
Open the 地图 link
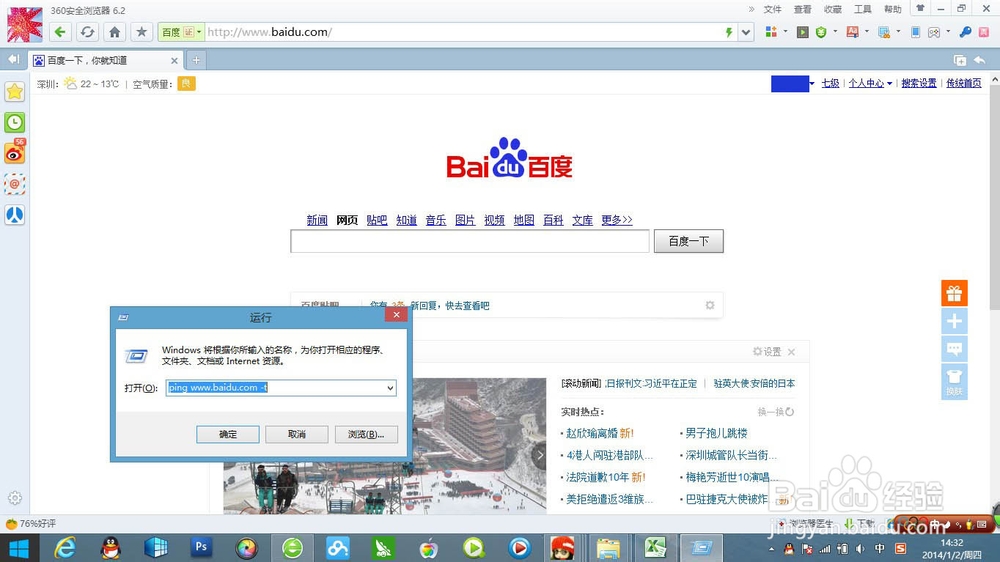[524, 220]
